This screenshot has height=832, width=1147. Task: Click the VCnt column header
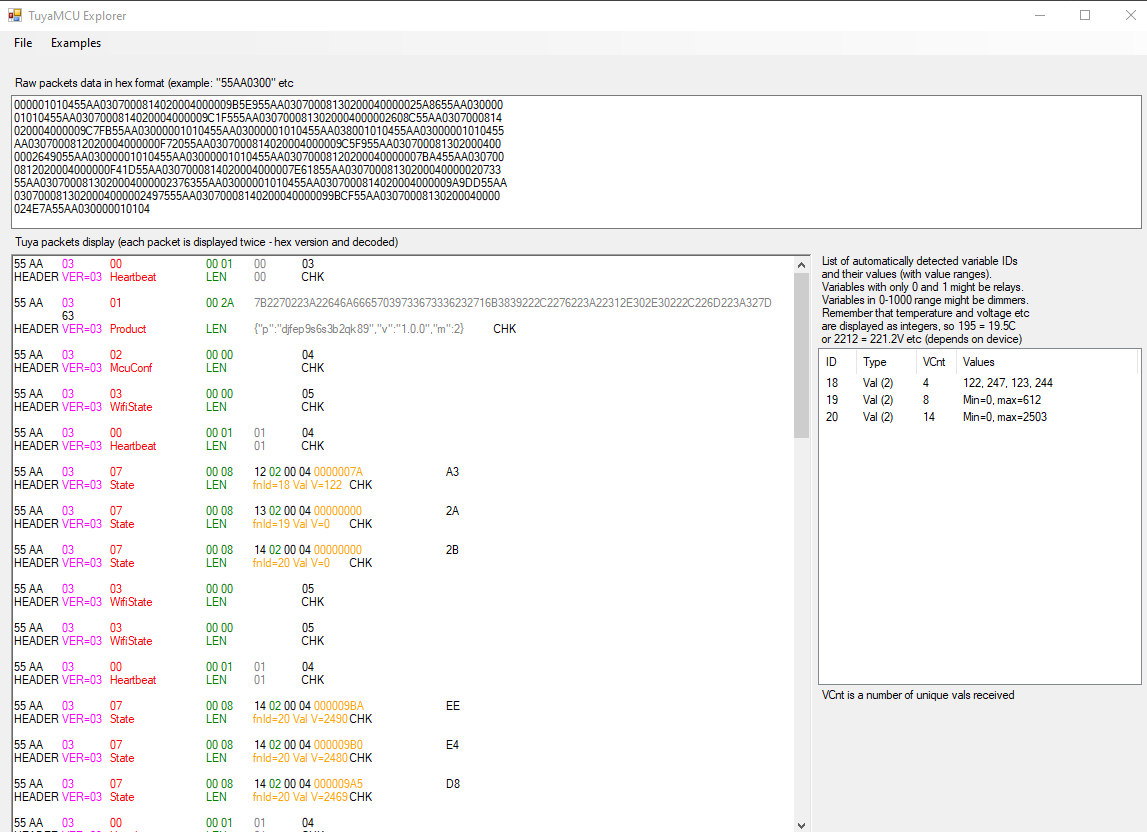pyautogui.click(x=936, y=362)
